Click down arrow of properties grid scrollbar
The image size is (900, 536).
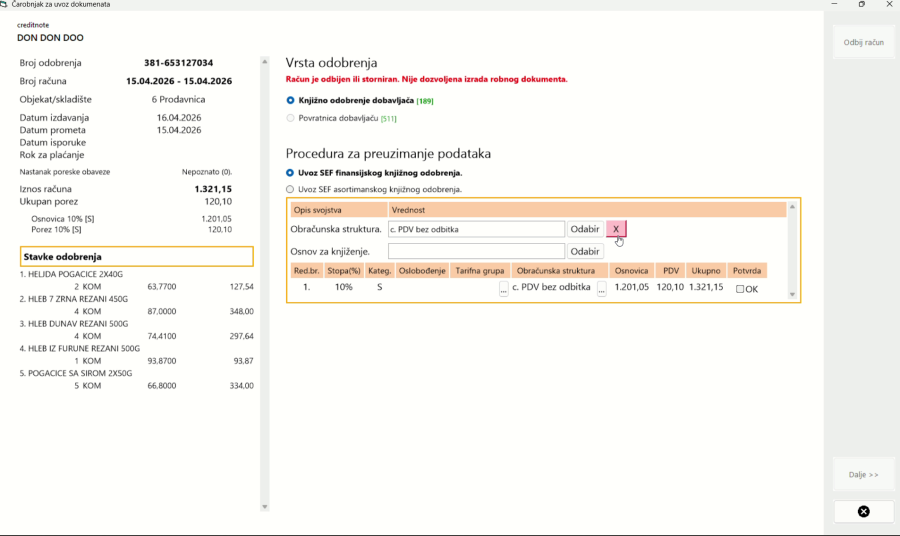(x=793, y=294)
